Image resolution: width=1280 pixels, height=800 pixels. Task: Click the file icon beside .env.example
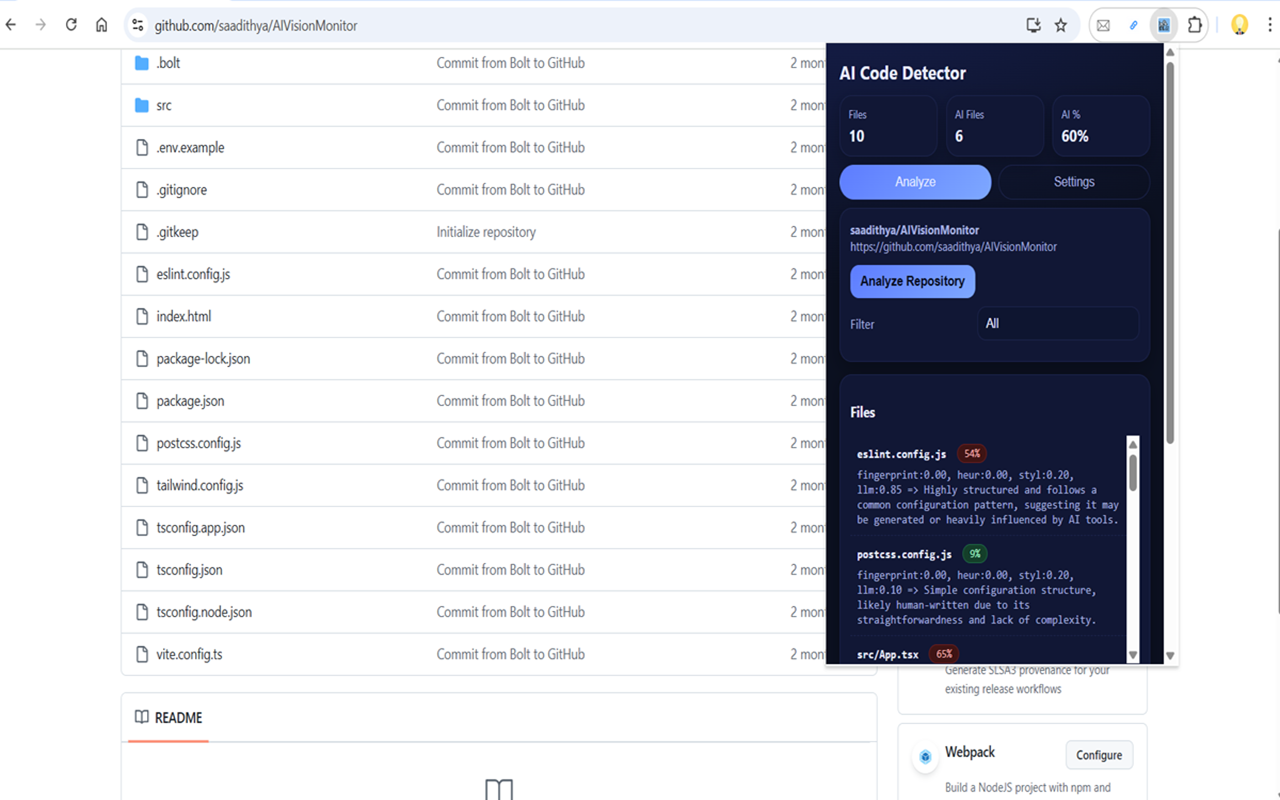tap(142, 147)
